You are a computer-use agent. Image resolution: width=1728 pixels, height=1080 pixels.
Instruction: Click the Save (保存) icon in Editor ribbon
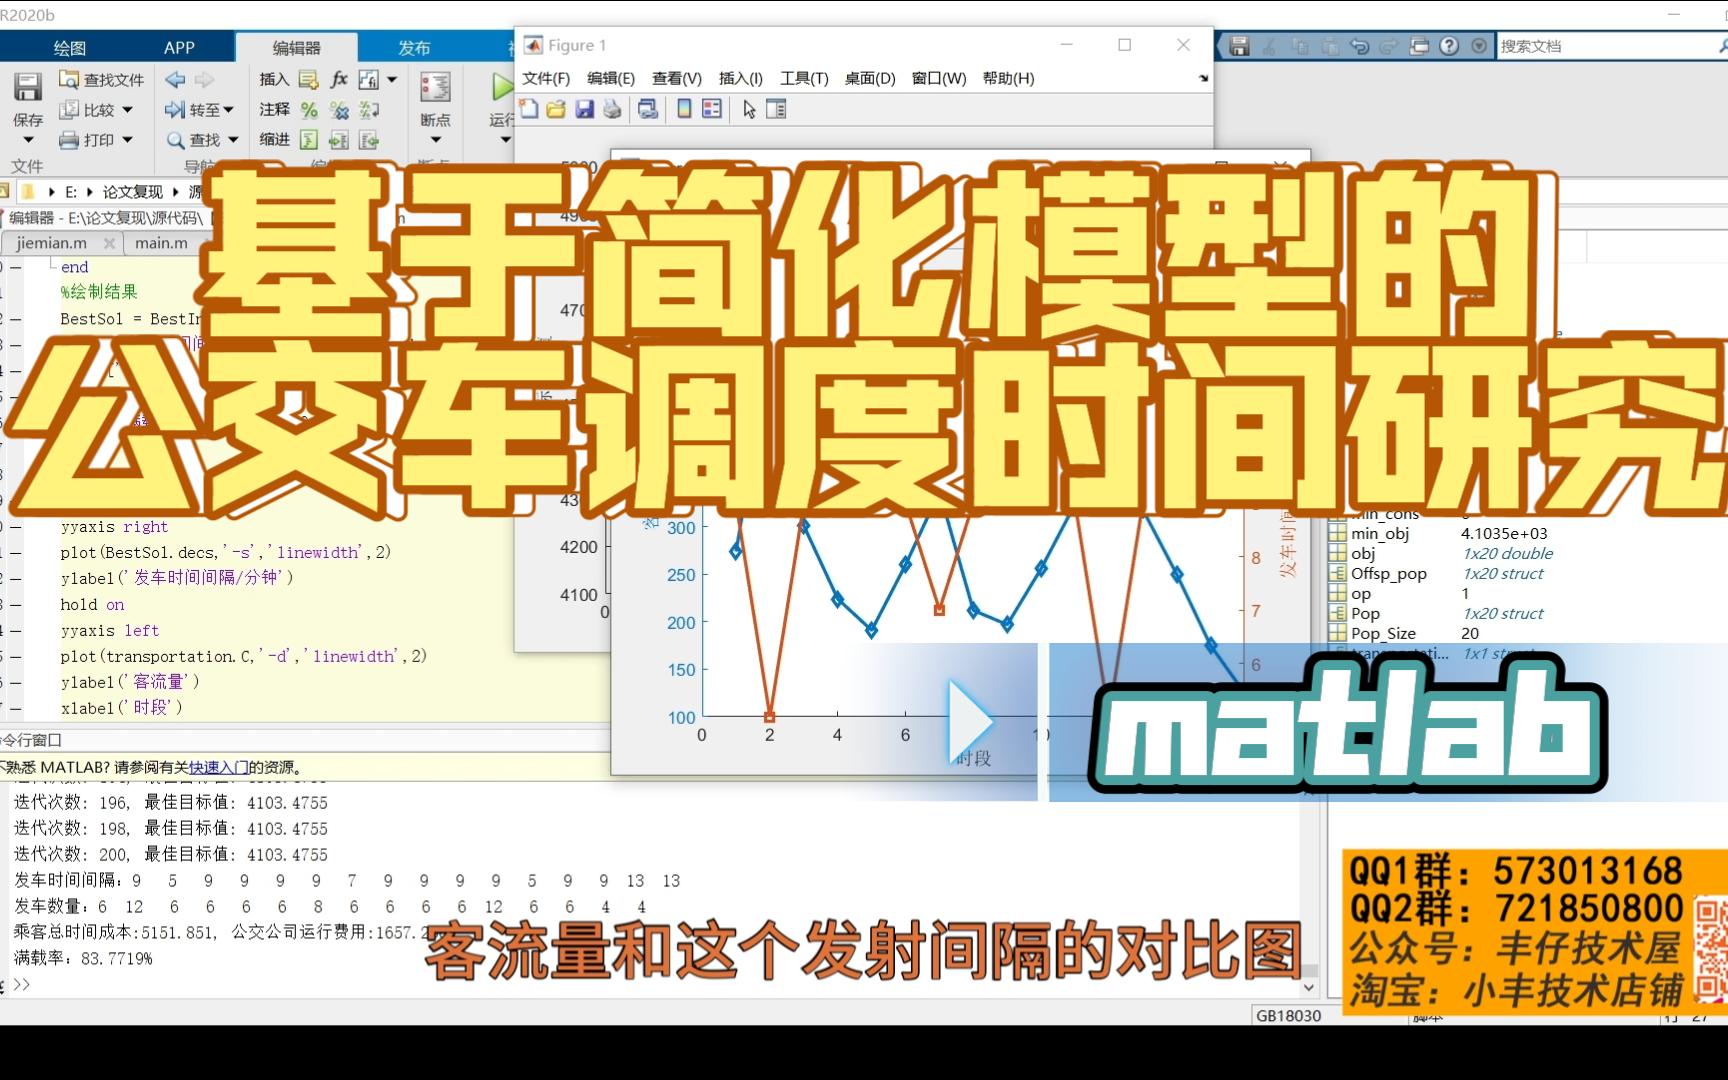(x=27, y=87)
